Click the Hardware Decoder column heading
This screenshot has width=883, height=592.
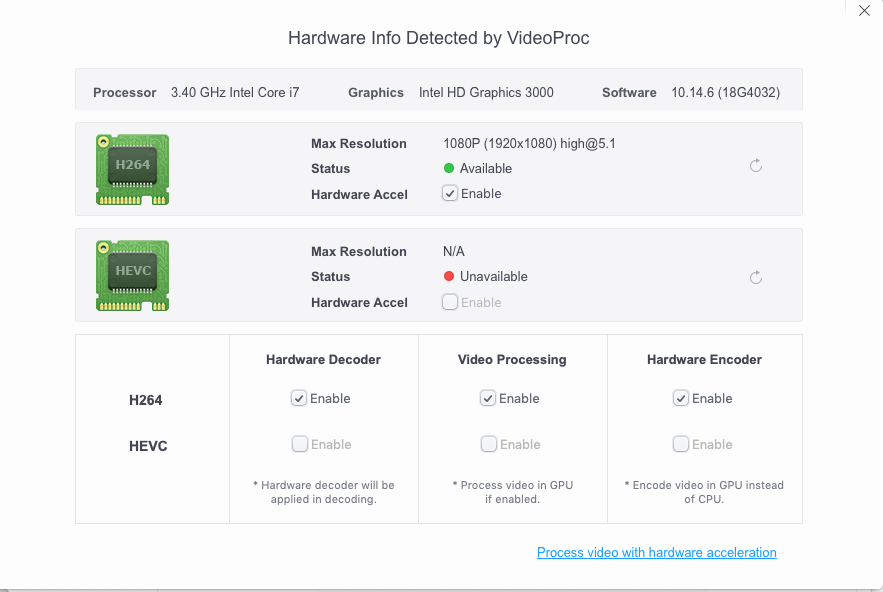coord(323,359)
